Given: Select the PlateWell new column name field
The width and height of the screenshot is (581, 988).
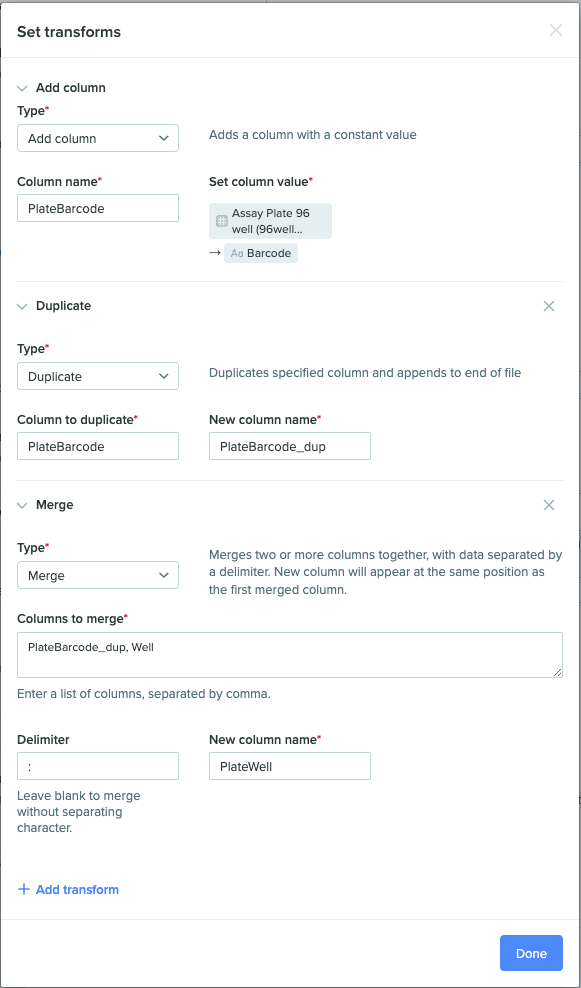Looking at the screenshot, I should pos(289,765).
